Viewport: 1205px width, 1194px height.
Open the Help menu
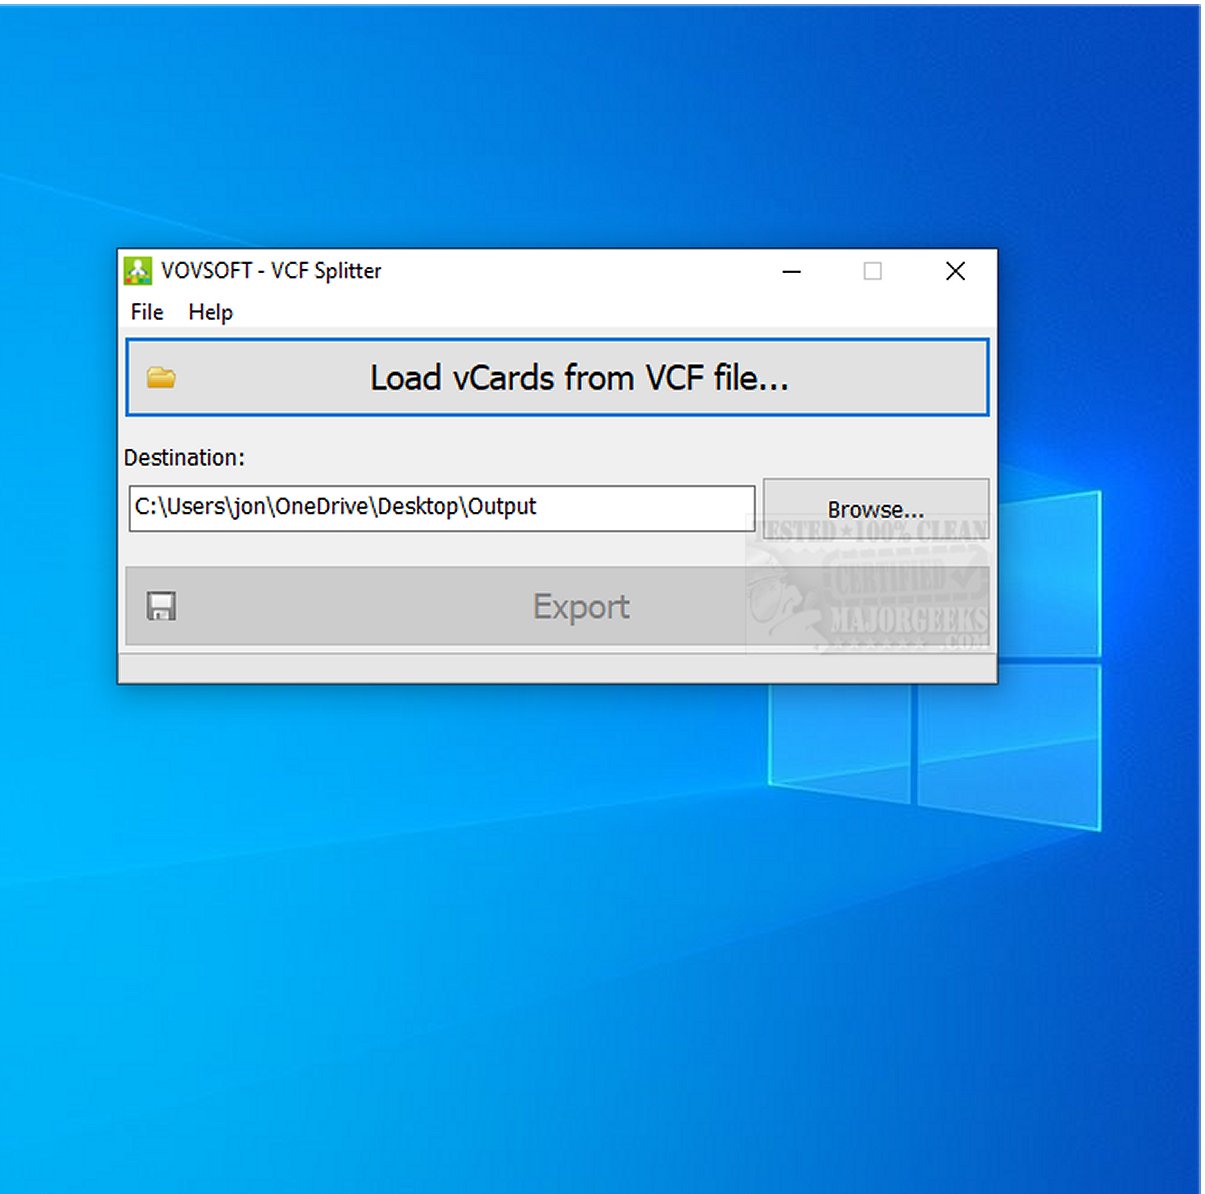coord(211,312)
